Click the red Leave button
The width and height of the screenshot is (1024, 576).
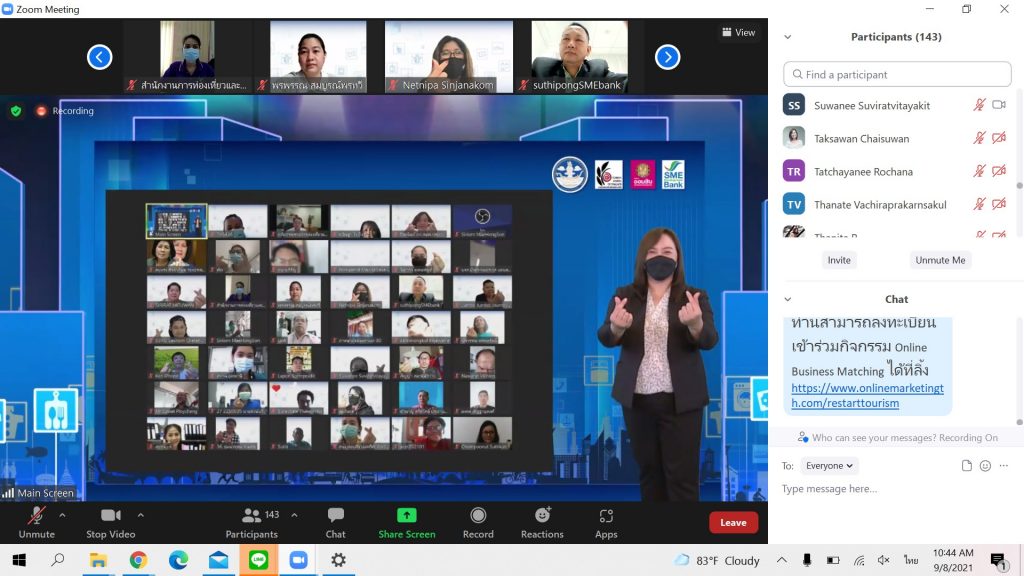pyautogui.click(x=733, y=522)
